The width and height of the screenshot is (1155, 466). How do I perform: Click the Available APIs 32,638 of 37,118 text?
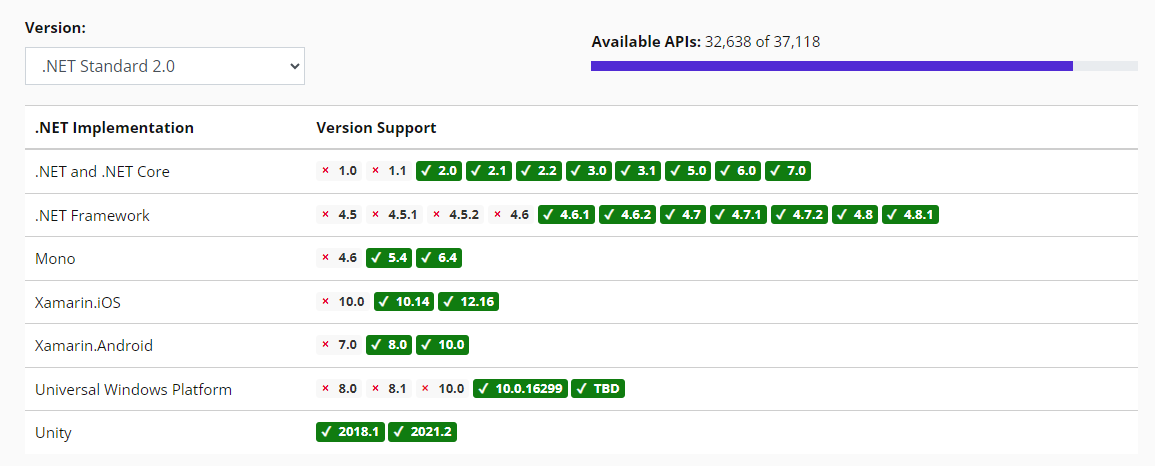[x=706, y=42]
